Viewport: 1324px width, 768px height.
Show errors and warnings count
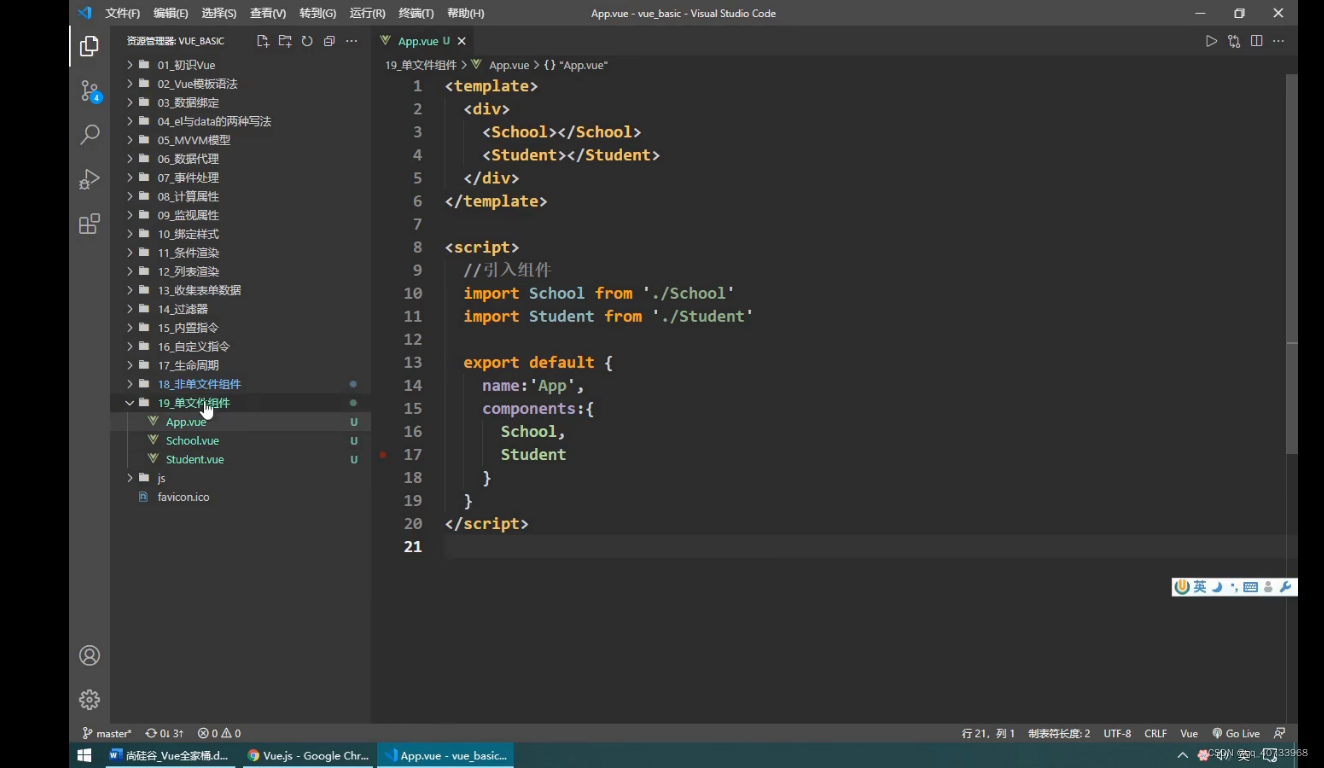[x=219, y=733]
